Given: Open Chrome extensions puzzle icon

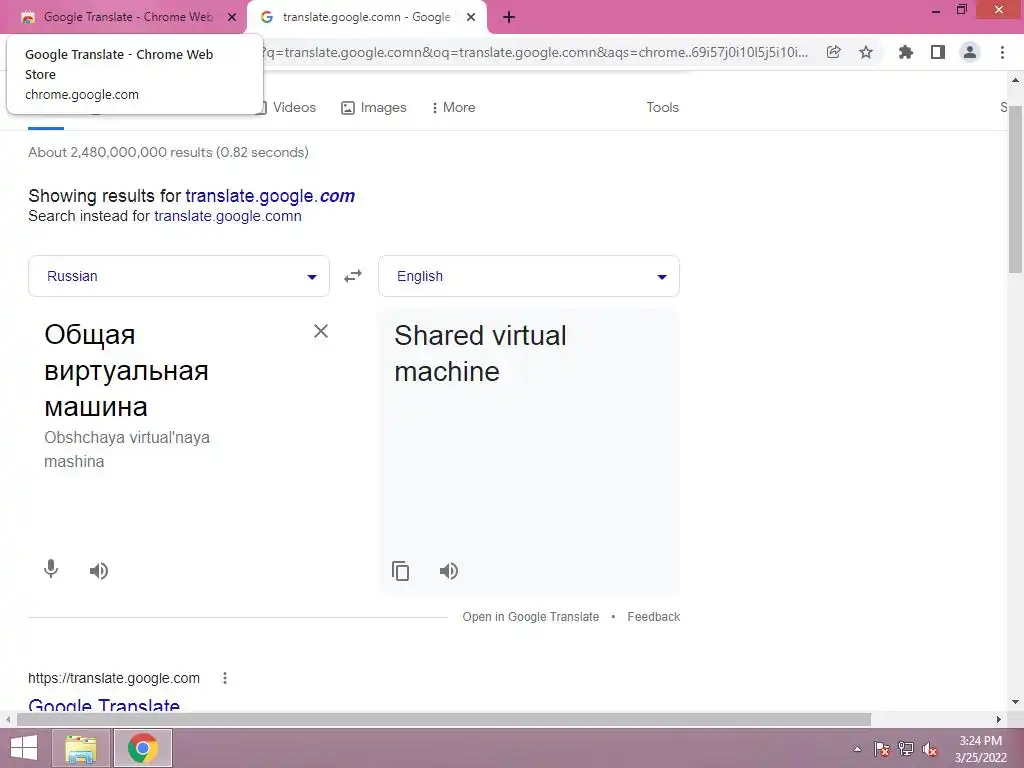Looking at the screenshot, I should (905, 52).
